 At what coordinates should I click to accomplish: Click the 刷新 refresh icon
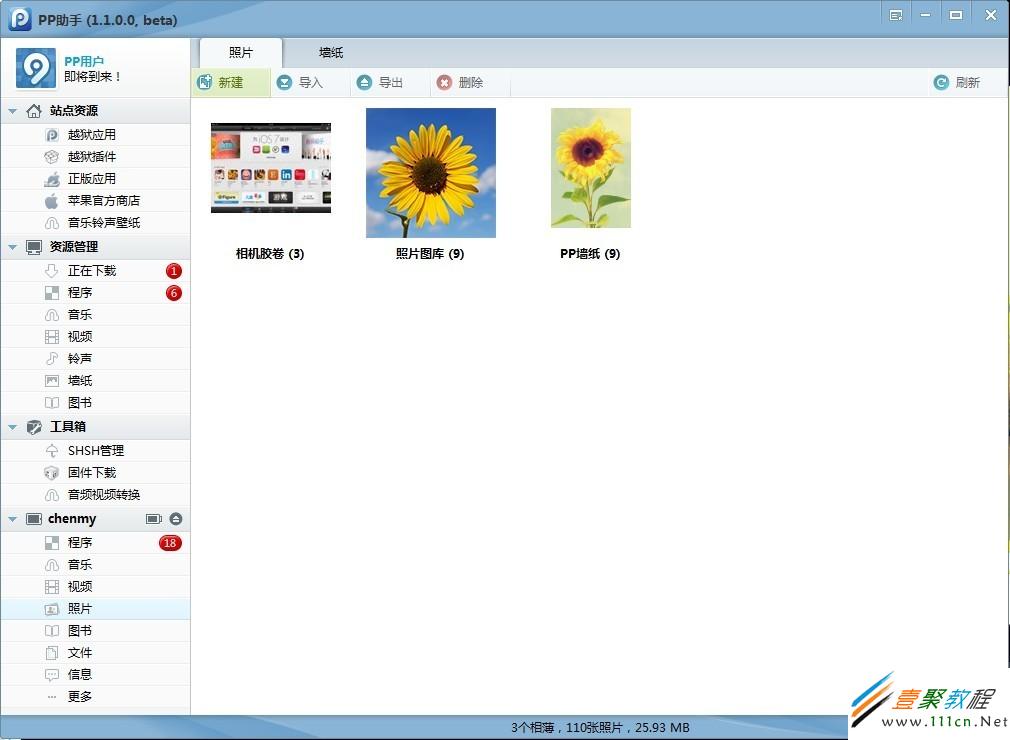pos(941,82)
